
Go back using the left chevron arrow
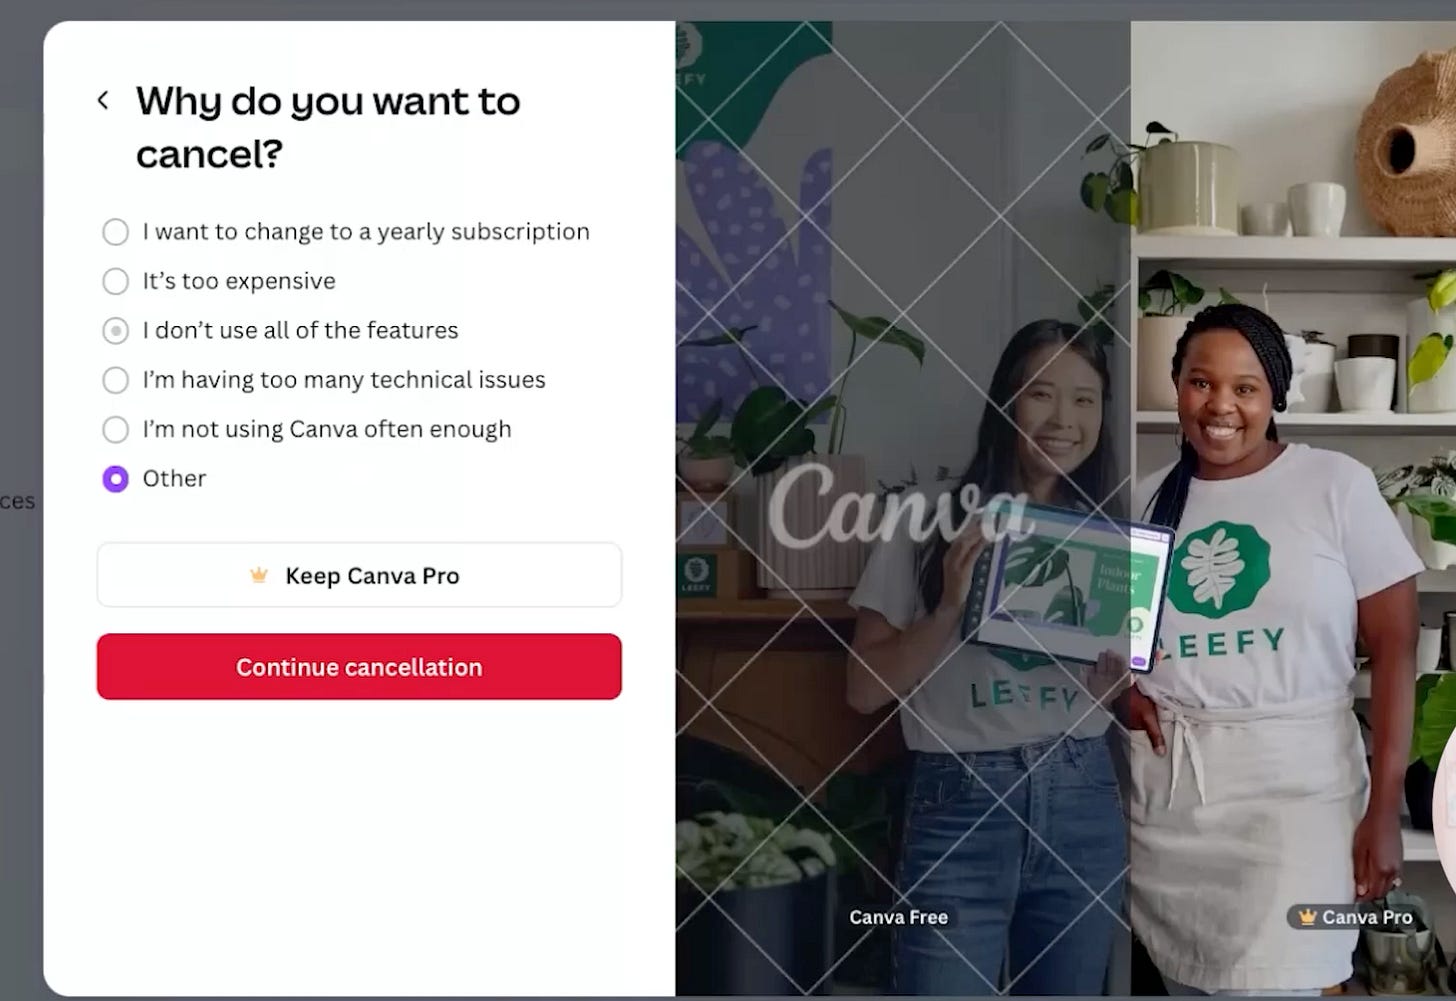pyautogui.click(x=103, y=100)
